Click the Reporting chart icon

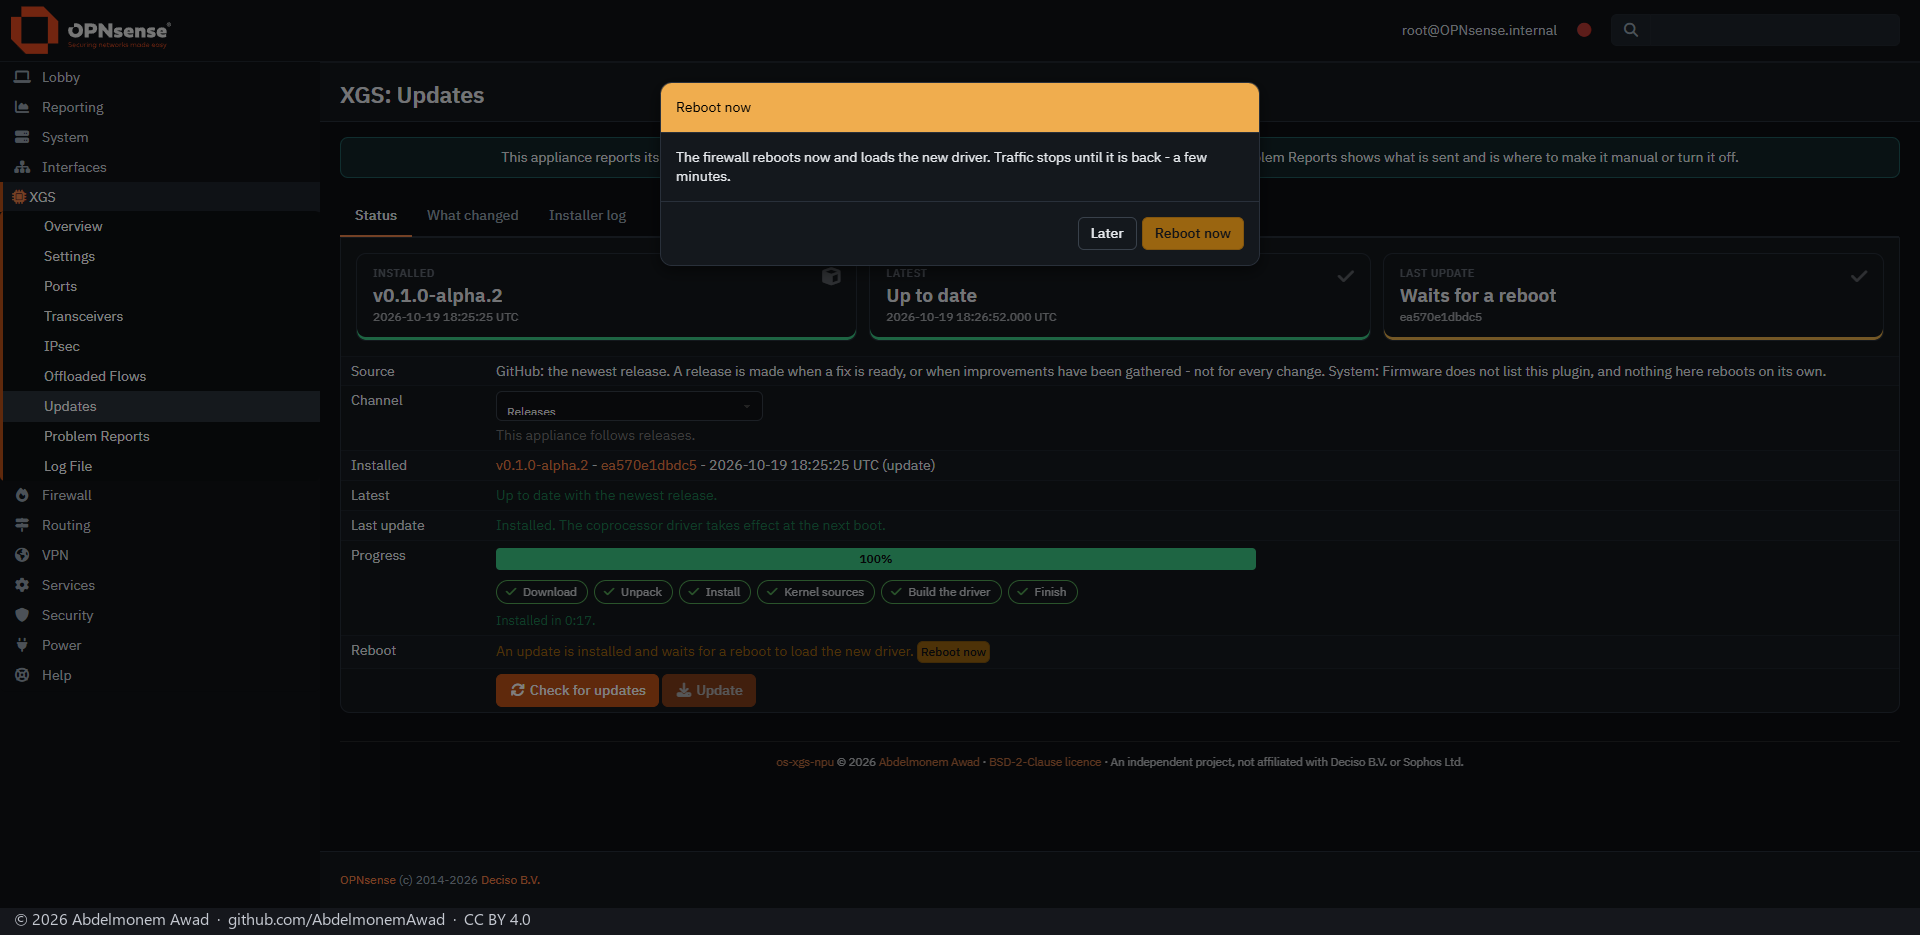pyautogui.click(x=22, y=107)
